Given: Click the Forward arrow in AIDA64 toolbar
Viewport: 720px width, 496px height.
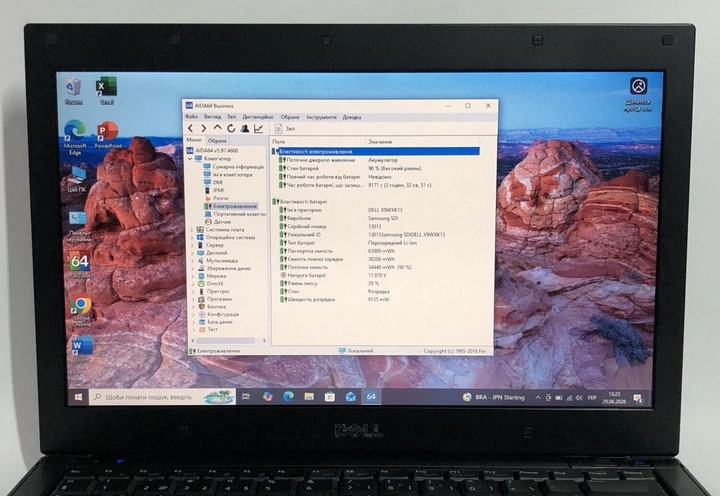Looking at the screenshot, I should 203,129.
